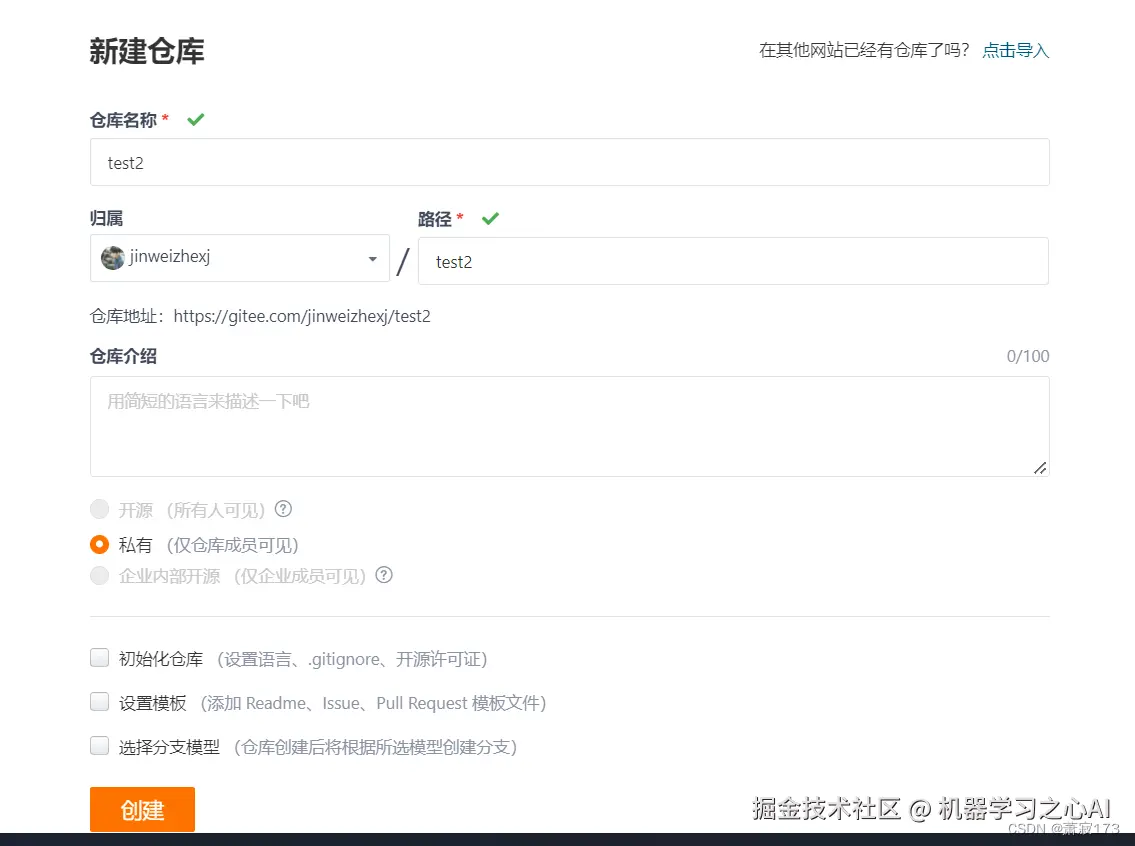
Task: Click inside the 仓库介绍 description textarea
Action: pos(569,425)
